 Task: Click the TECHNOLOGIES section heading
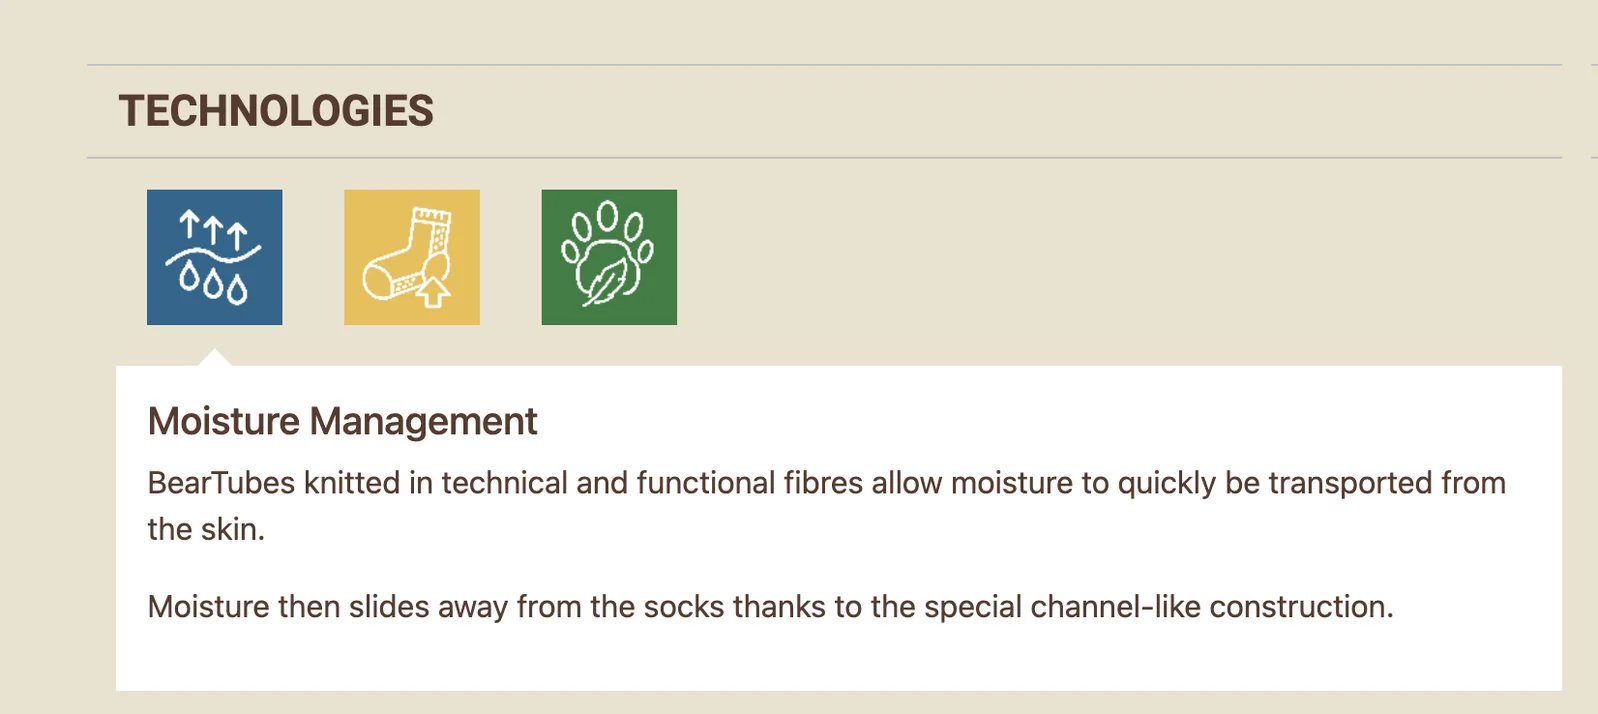(x=276, y=111)
